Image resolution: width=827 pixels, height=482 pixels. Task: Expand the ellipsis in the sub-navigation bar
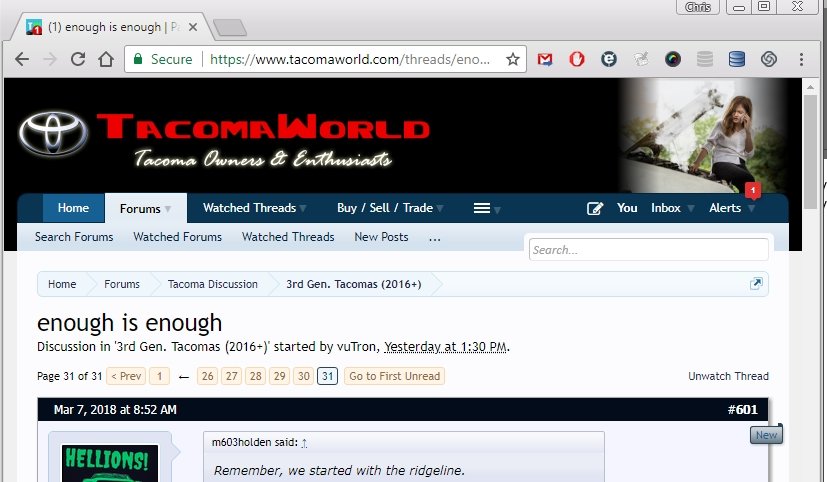click(435, 238)
